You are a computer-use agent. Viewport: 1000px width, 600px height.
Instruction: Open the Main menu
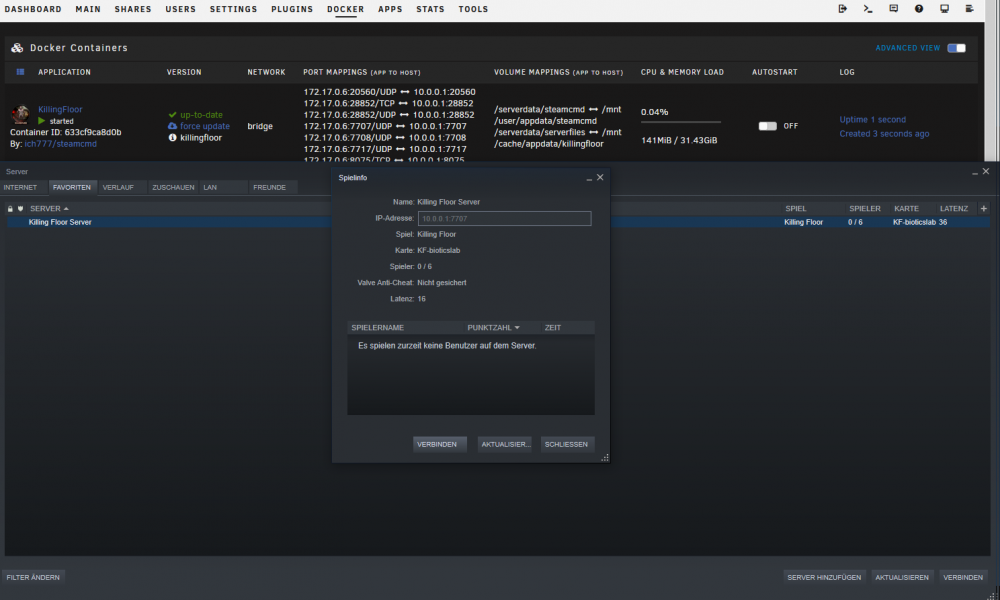click(x=88, y=10)
